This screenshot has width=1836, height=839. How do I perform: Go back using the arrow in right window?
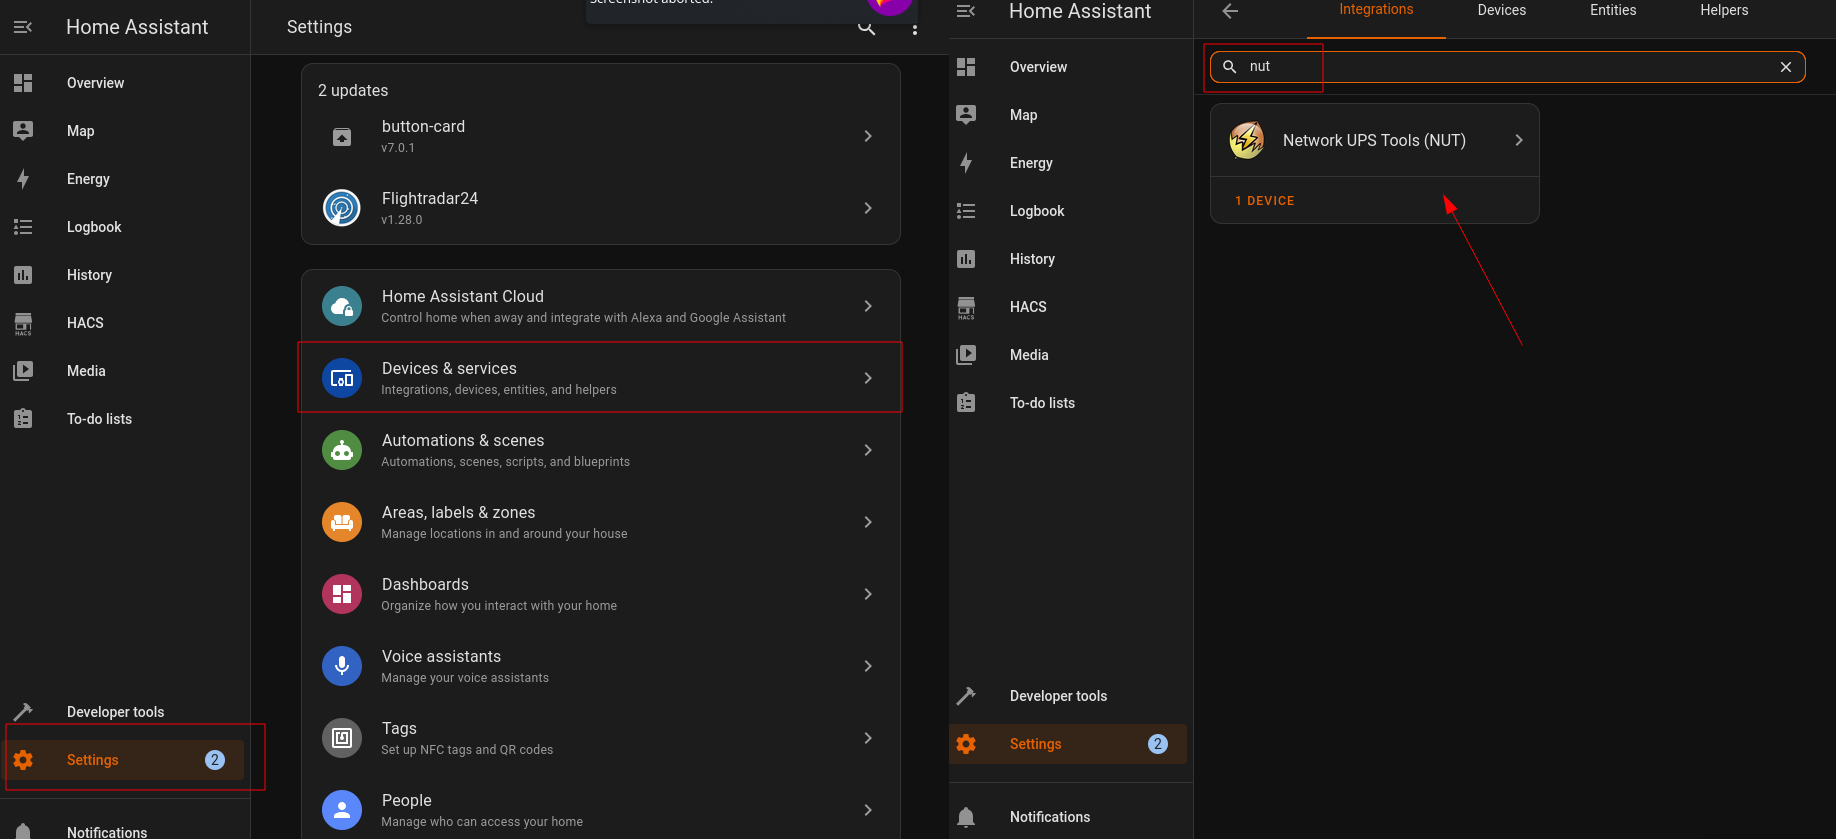tap(1231, 11)
